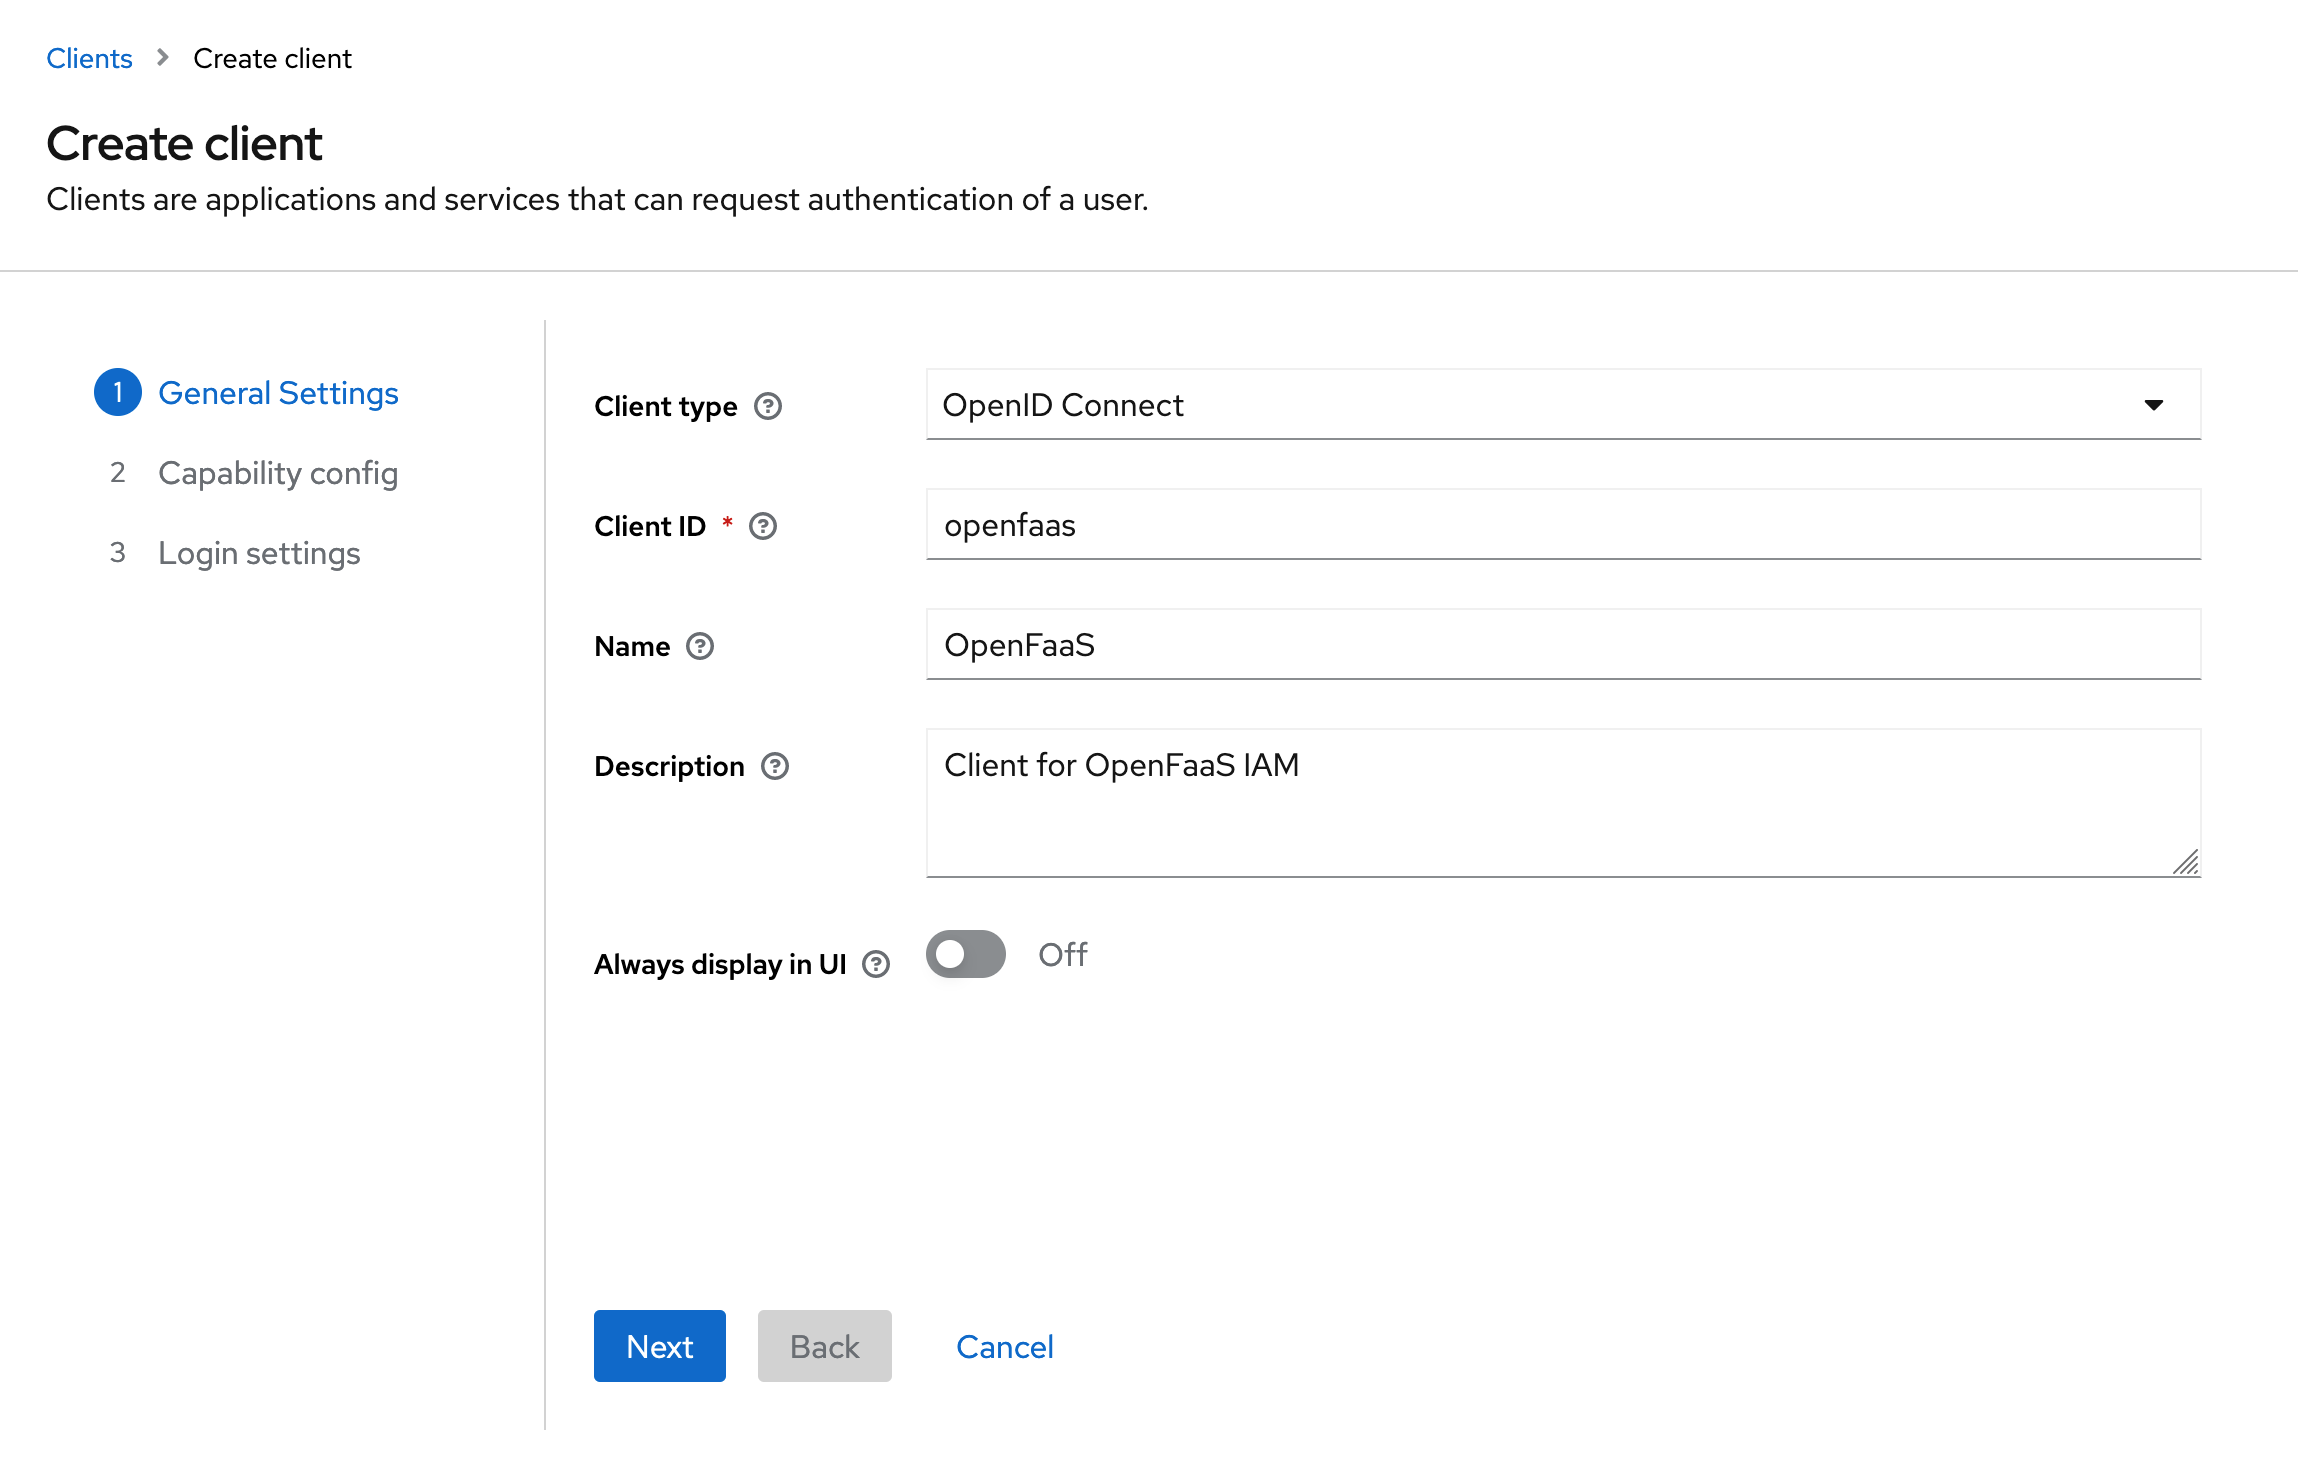Click the Cancel link
This screenshot has height=1478, width=2298.
click(x=1005, y=1346)
